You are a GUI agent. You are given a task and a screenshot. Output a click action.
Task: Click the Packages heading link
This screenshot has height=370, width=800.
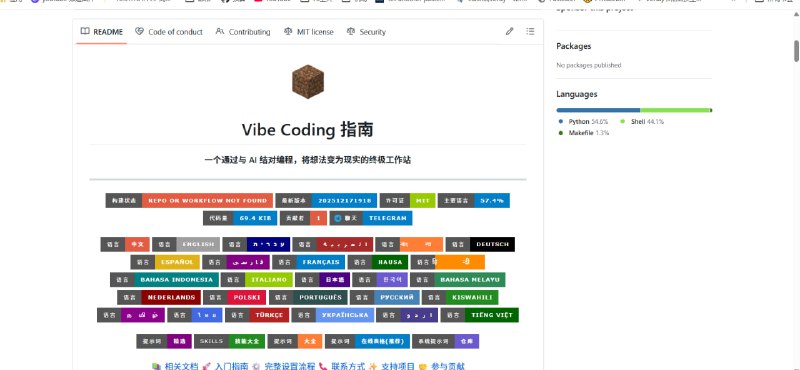pyautogui.click(x=573, y=46)
